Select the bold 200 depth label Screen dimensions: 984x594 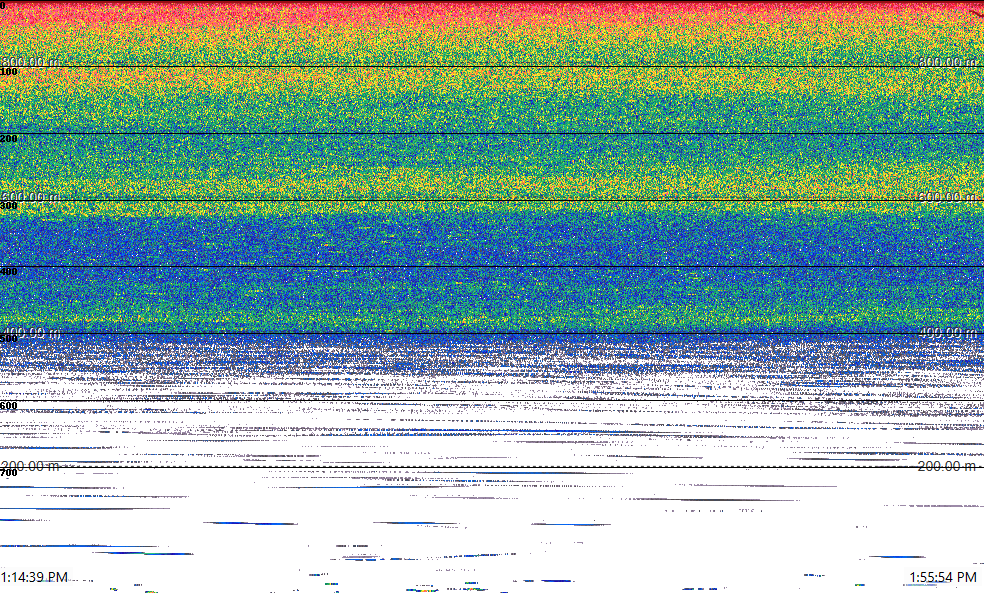click(x=9, y=139)
